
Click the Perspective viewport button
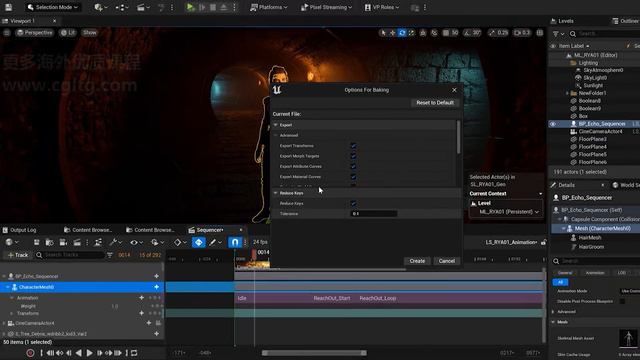pyautogui.click(x=35, y=33)
